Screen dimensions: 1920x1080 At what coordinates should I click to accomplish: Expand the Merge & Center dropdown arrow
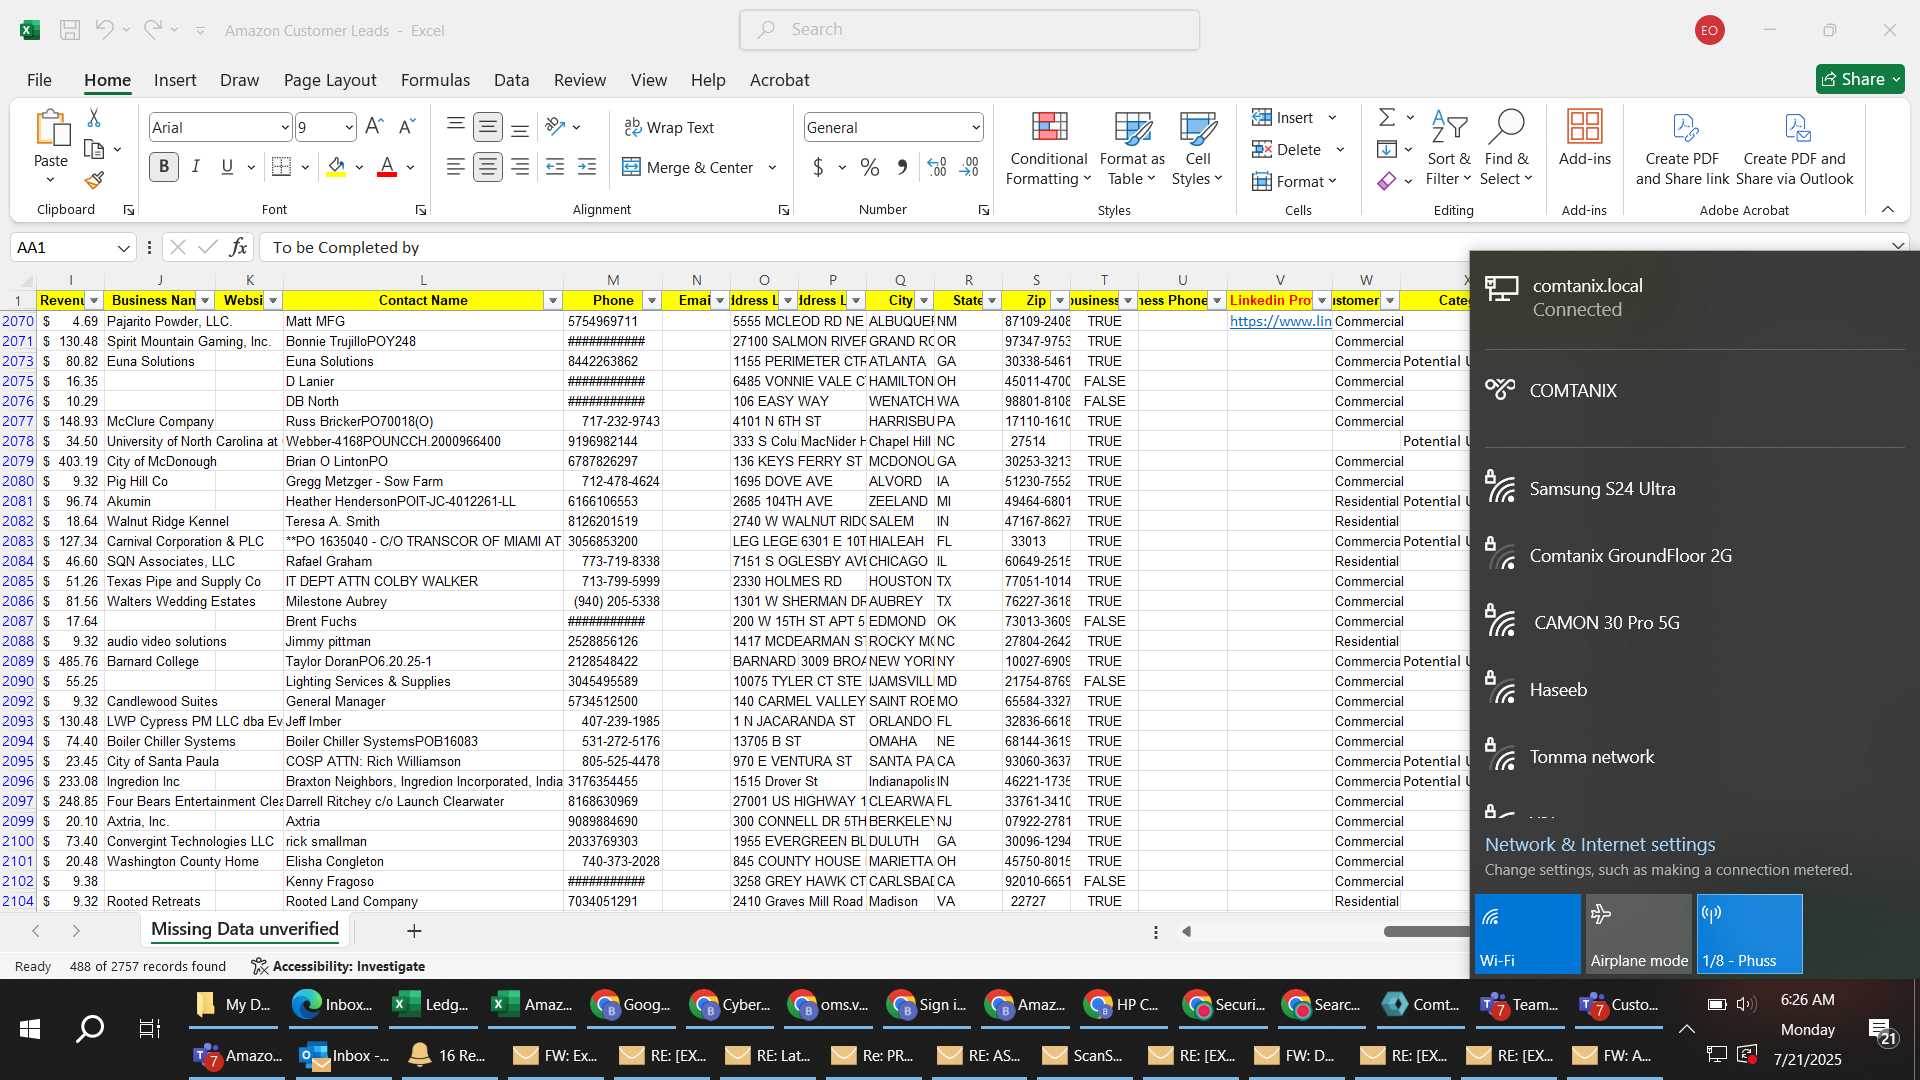point(772,168)
